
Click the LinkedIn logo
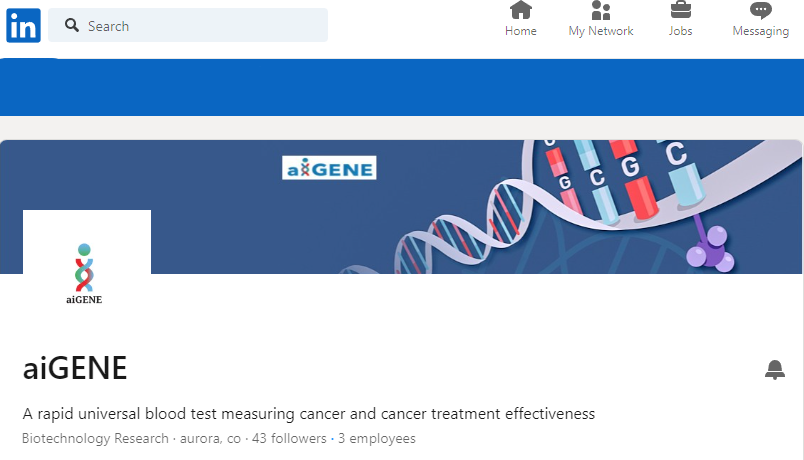click(23, 26)
